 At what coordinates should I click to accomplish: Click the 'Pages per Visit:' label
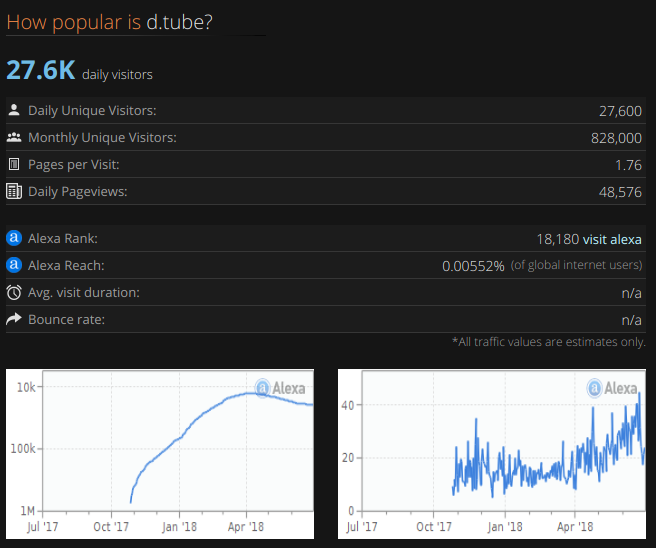click(x=74, y=164)
